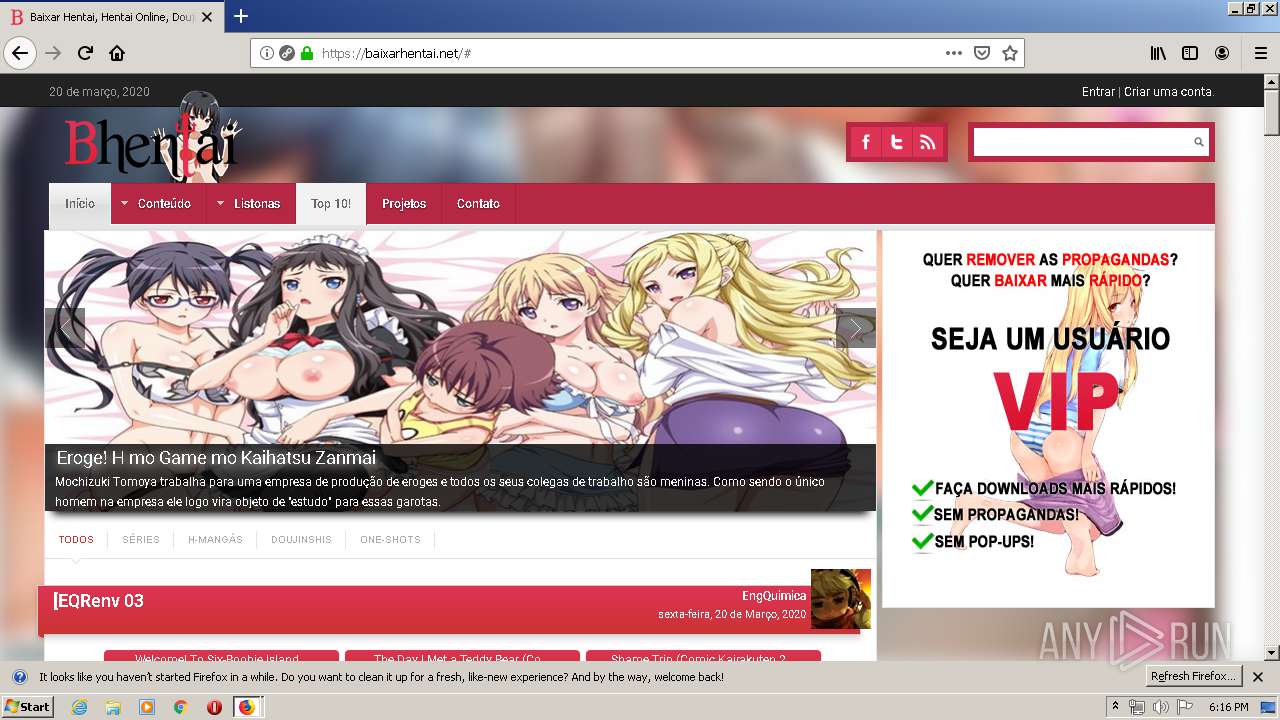Save page to Pocket
1280x720 pixels.
(x=982, y=53)
